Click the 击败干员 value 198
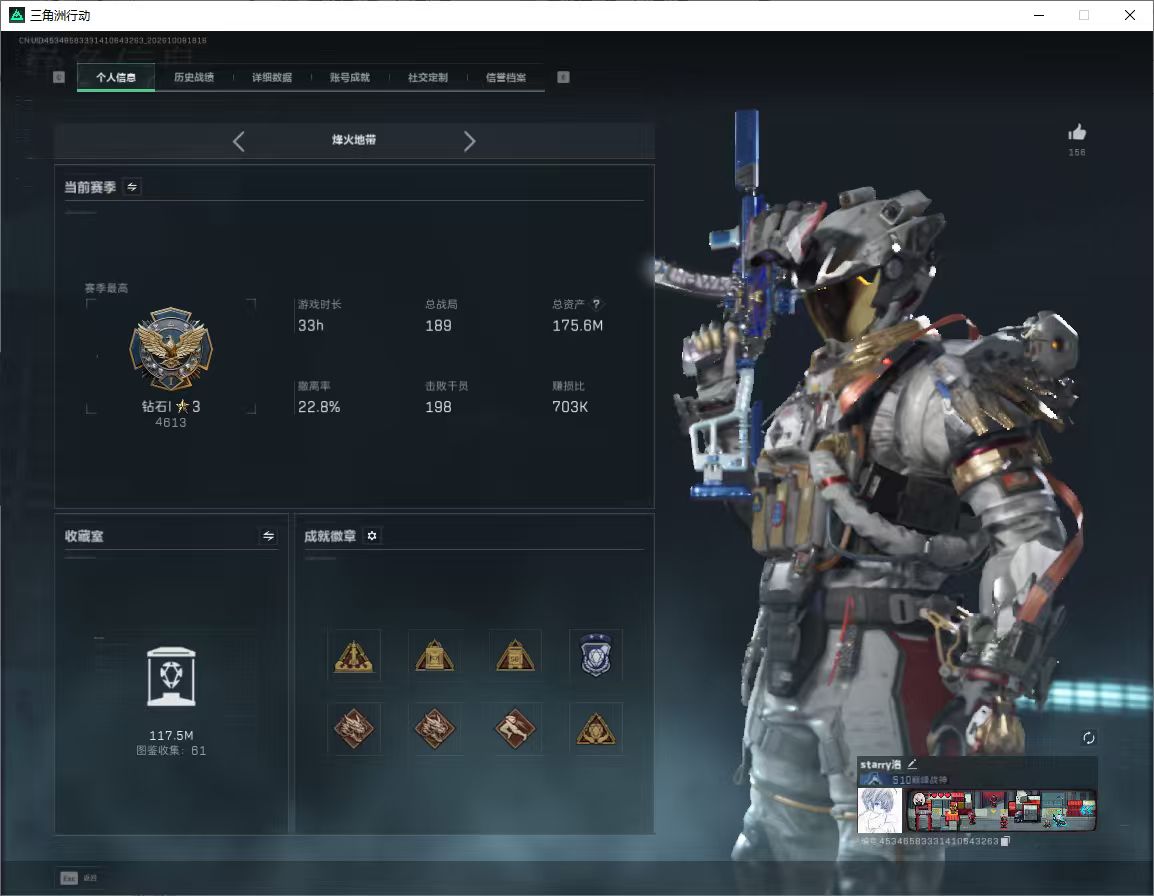This screenshot has width=1154, height=896. (x=438, y=406)
